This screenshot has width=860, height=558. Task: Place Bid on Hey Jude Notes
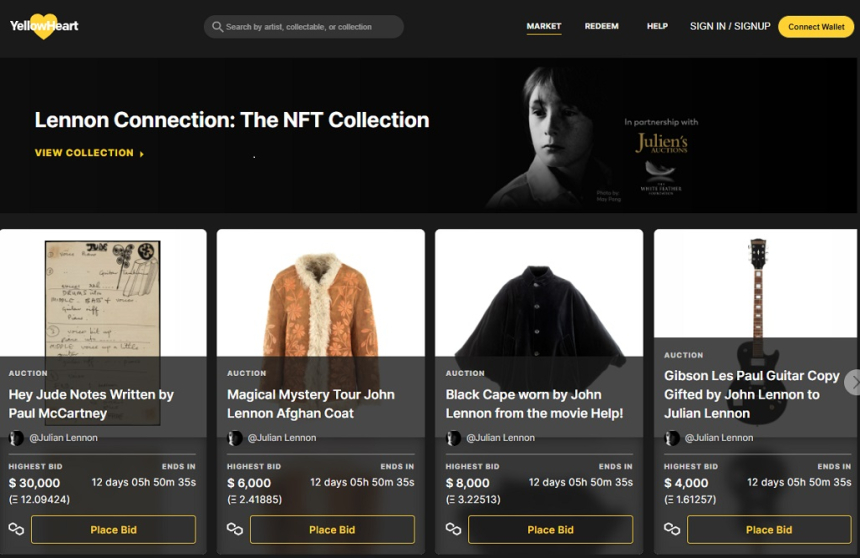(113, 529)
